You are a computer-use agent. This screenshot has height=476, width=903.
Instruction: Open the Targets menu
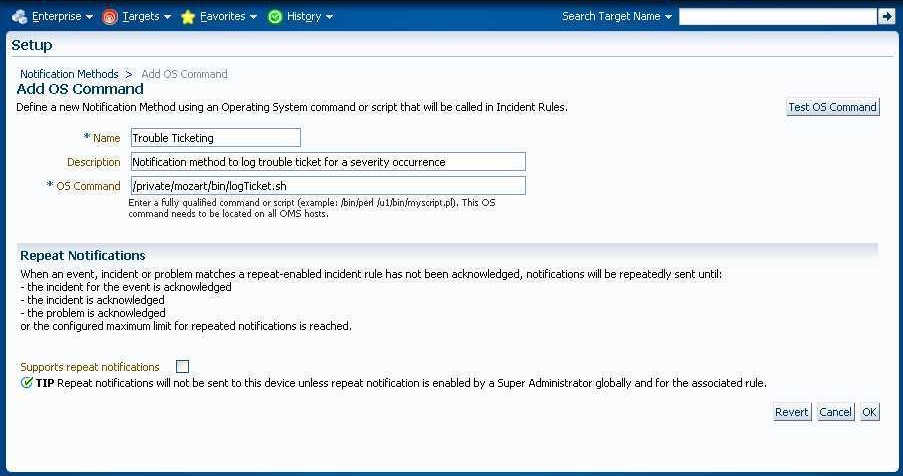(x=141, y=17)
